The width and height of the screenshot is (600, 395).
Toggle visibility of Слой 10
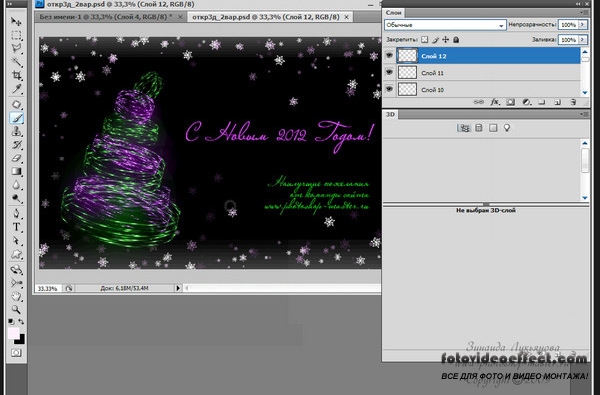tap(389, 89)
